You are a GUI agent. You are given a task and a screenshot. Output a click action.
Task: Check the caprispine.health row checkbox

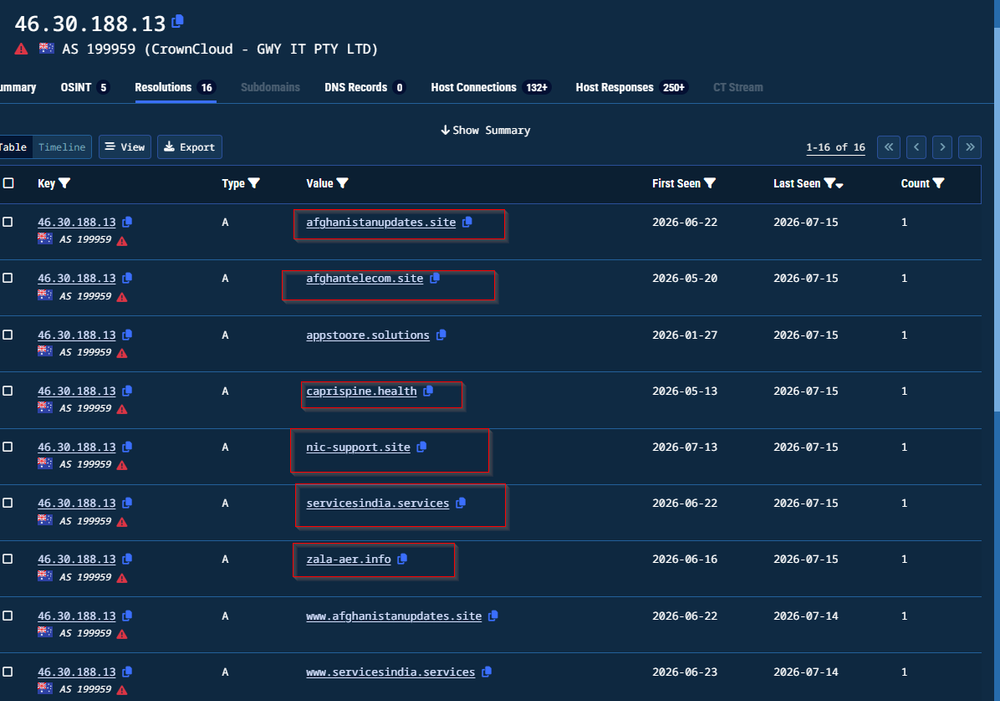pos(8,391)
